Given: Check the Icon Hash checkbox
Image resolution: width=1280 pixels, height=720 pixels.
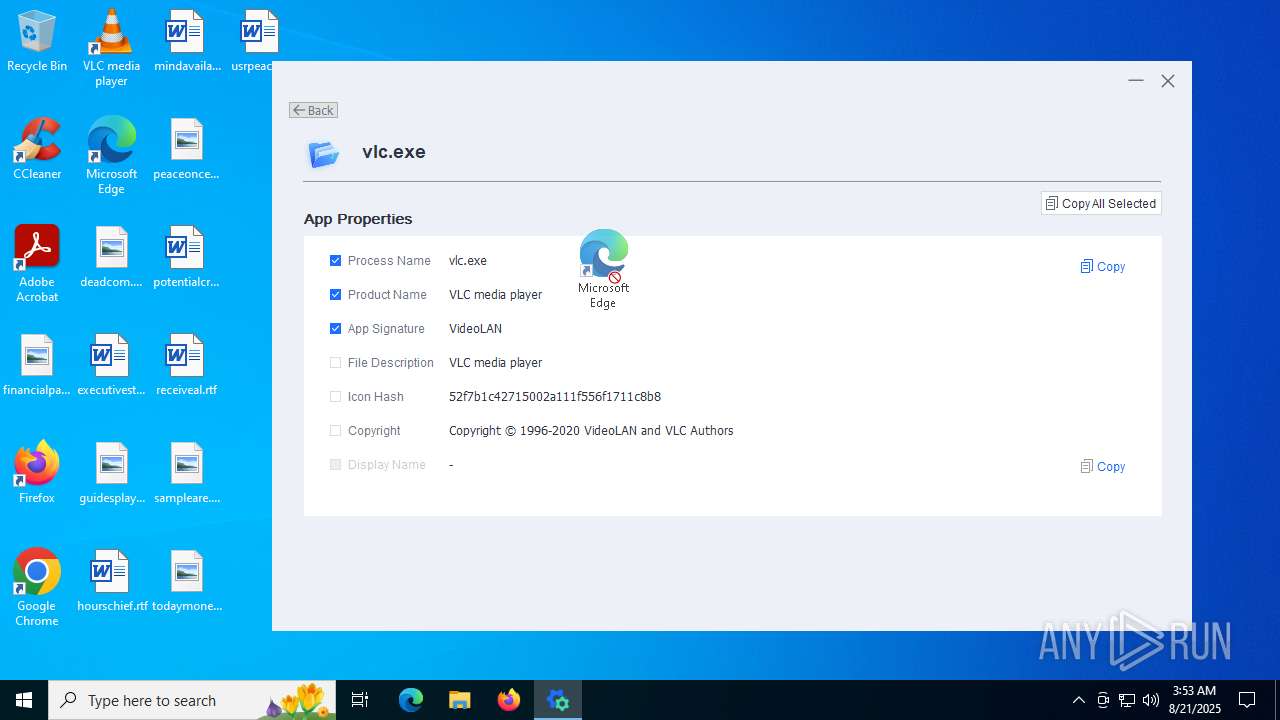Looking at the screenshot, I should (x=336, y=397).
